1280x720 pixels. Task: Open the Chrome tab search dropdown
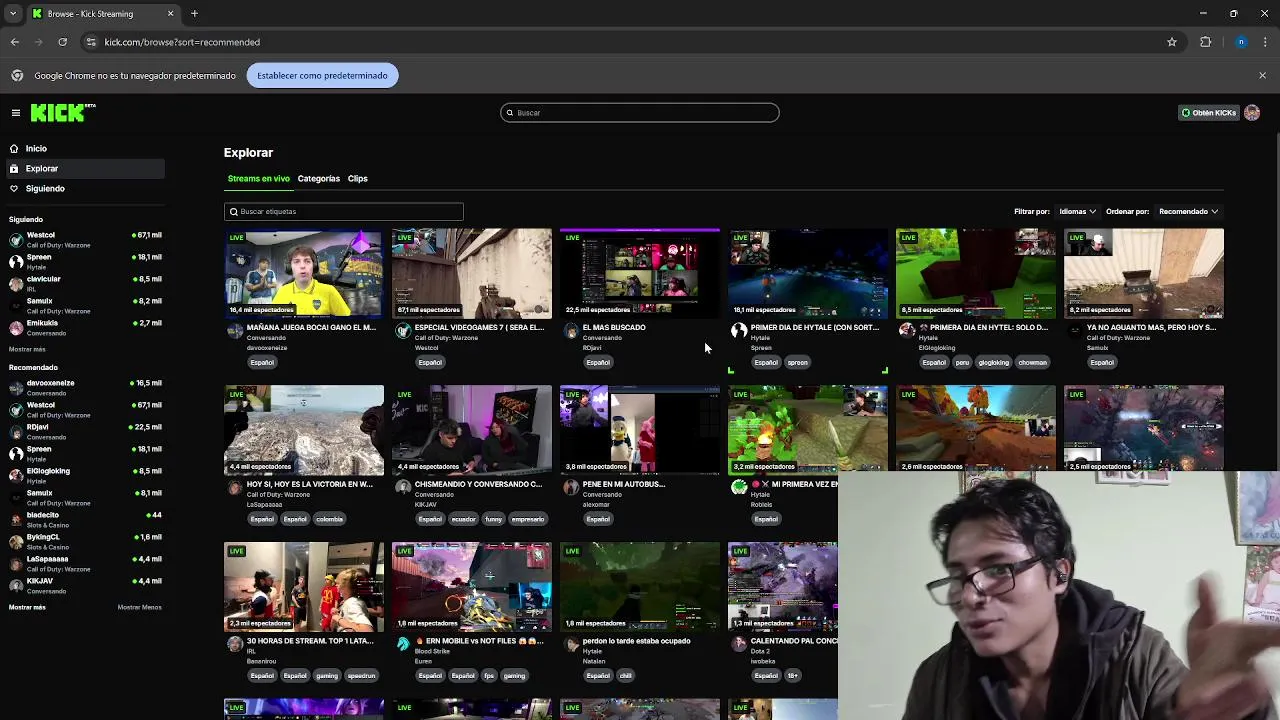[13, 14]
